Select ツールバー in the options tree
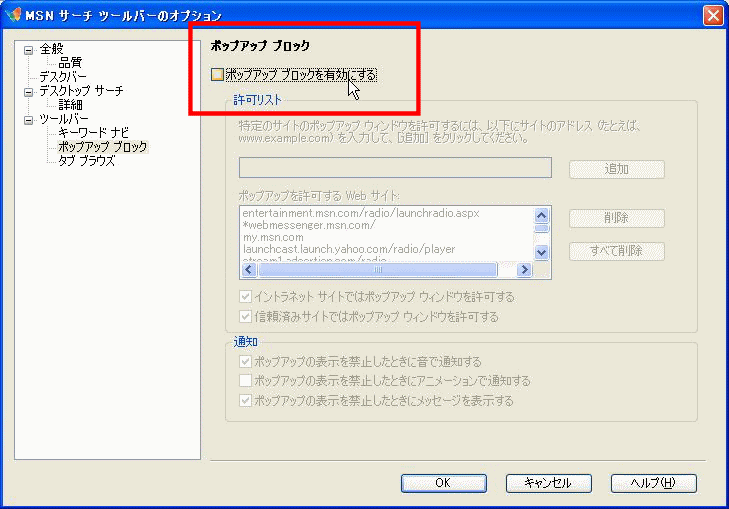This screenshot has width=729, height=509. (x=64, y=119)
